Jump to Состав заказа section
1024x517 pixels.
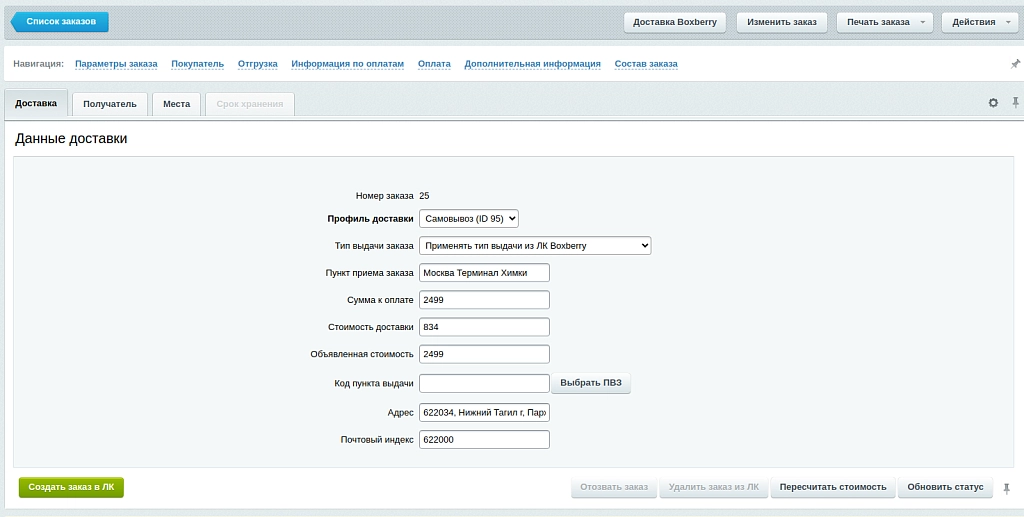pyautogui.click(x=646, y=64)
